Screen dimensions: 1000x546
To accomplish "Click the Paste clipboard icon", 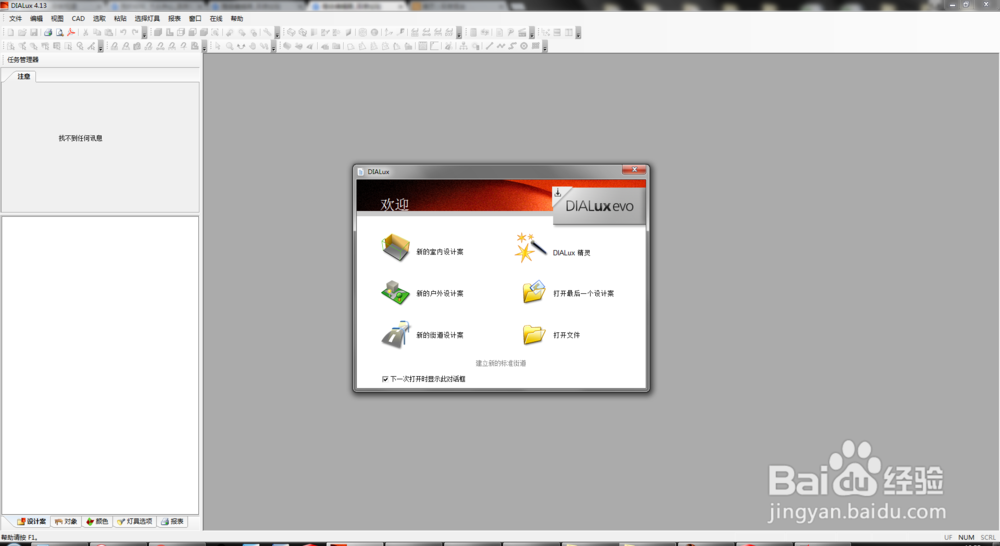I will click(x=108, y=33).
